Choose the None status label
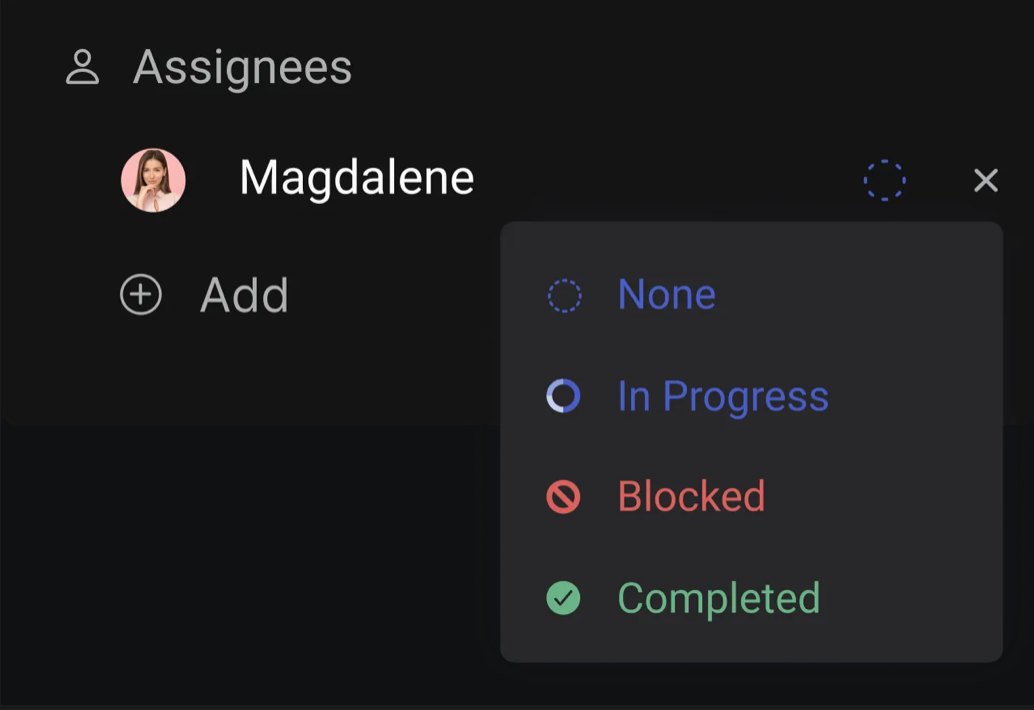This screenshot has height=710, width=1034. [667, 294]
